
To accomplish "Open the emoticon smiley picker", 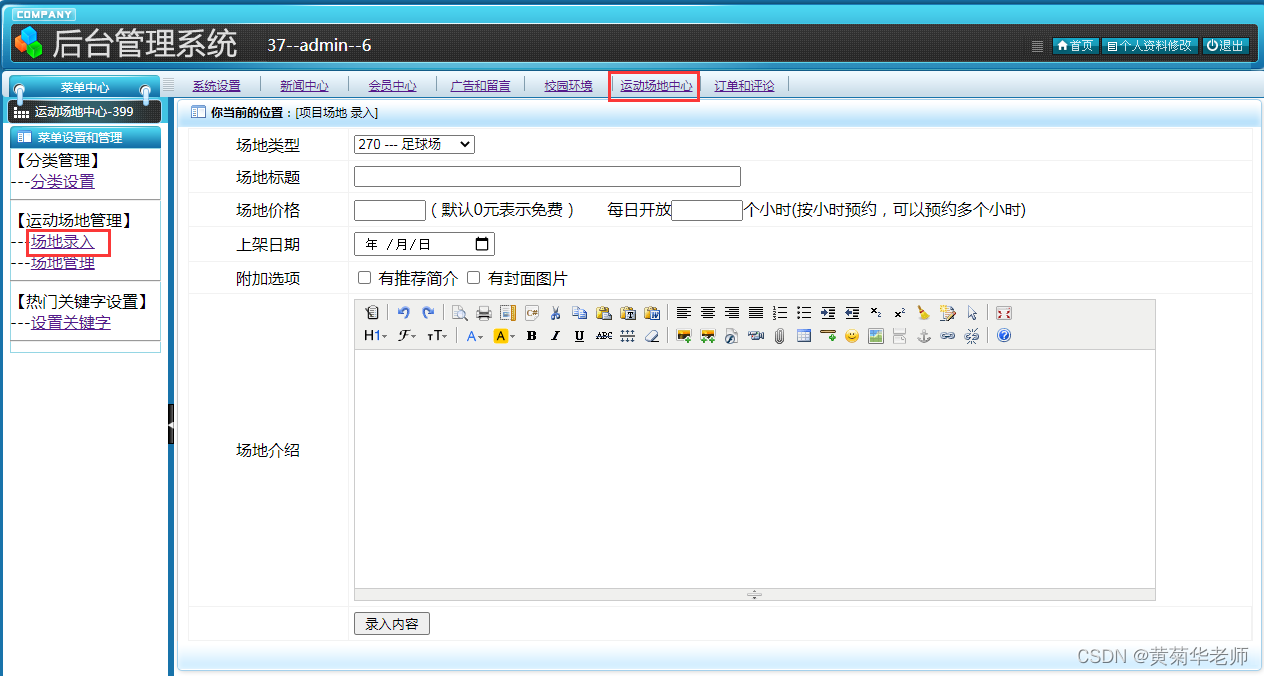I will click(x=851, y=336).
